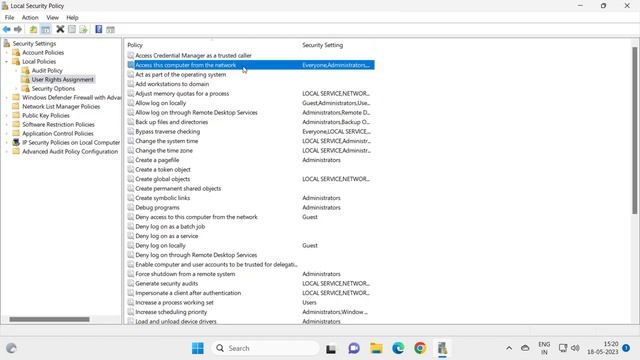
Task: Click the Back arrow in the toolbar
Action: [x=7, y=29]
